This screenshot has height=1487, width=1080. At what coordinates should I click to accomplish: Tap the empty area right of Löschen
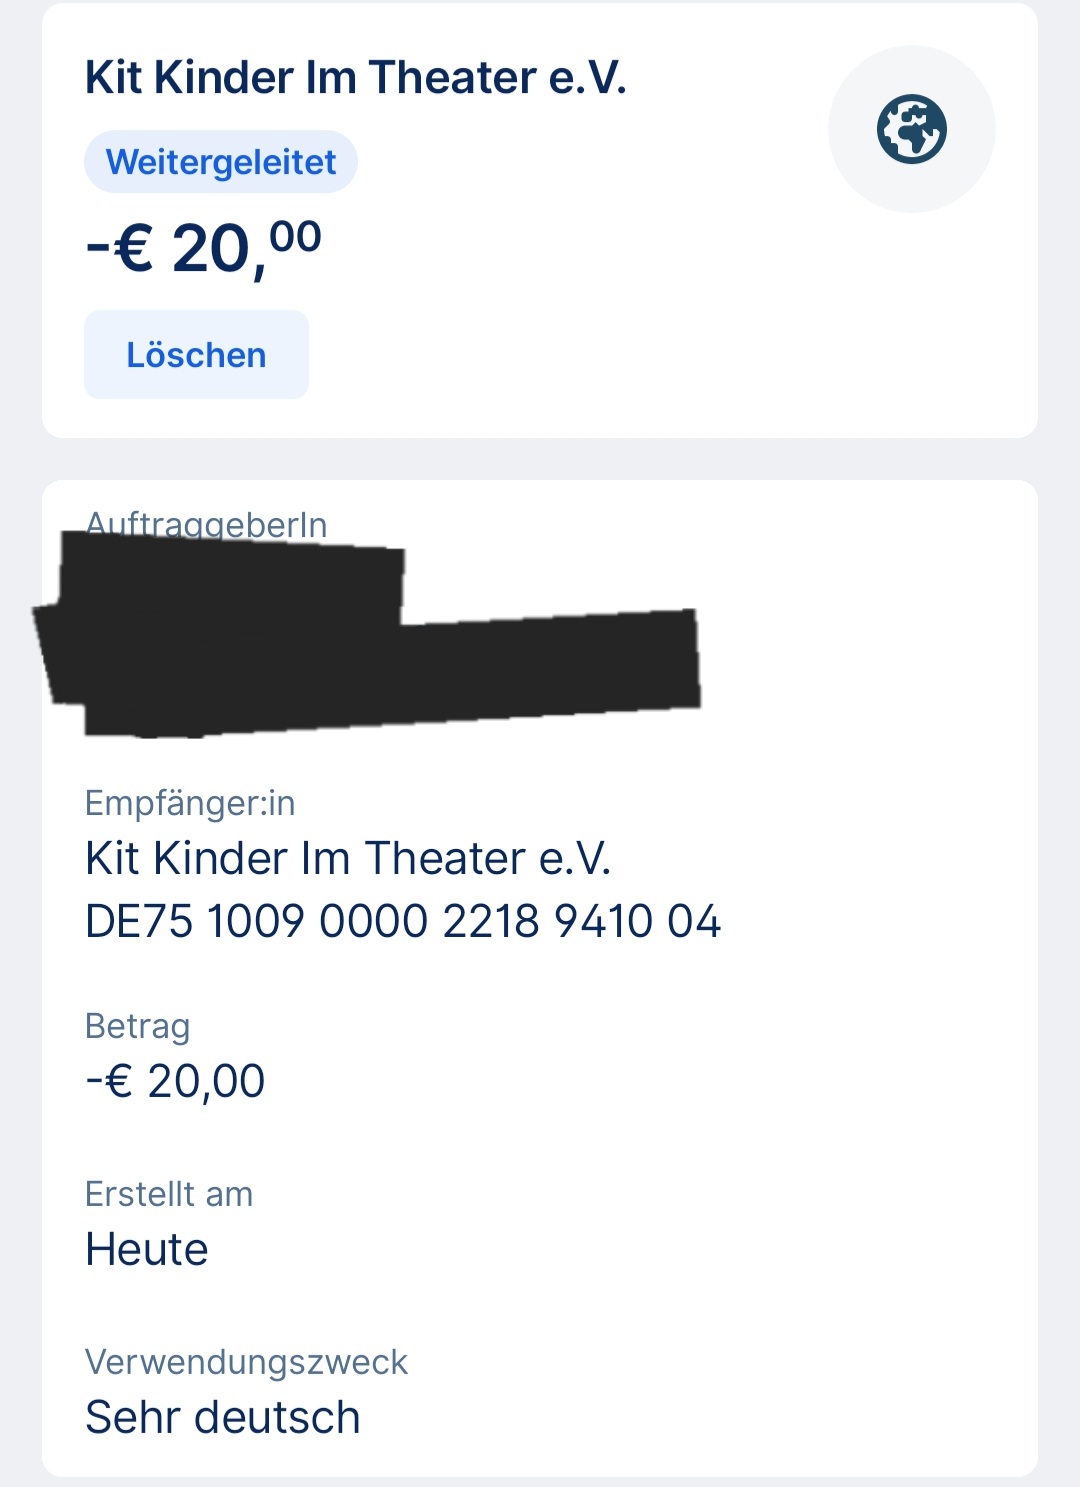click(650, 355)
